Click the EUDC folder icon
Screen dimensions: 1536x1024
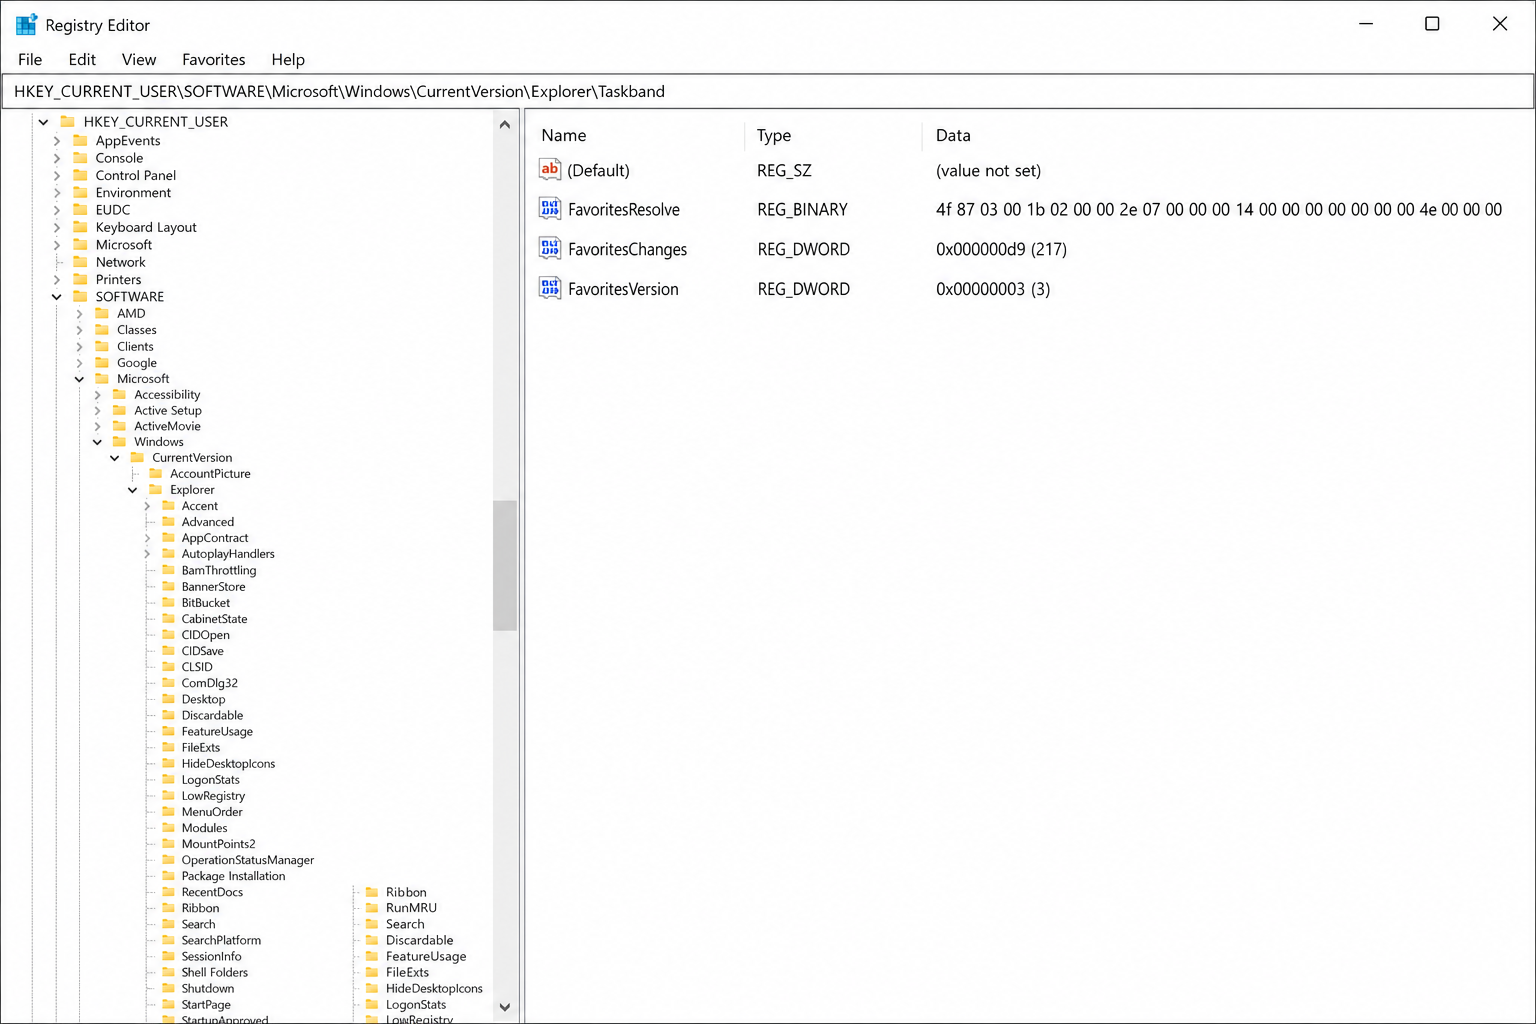[80, 210]
